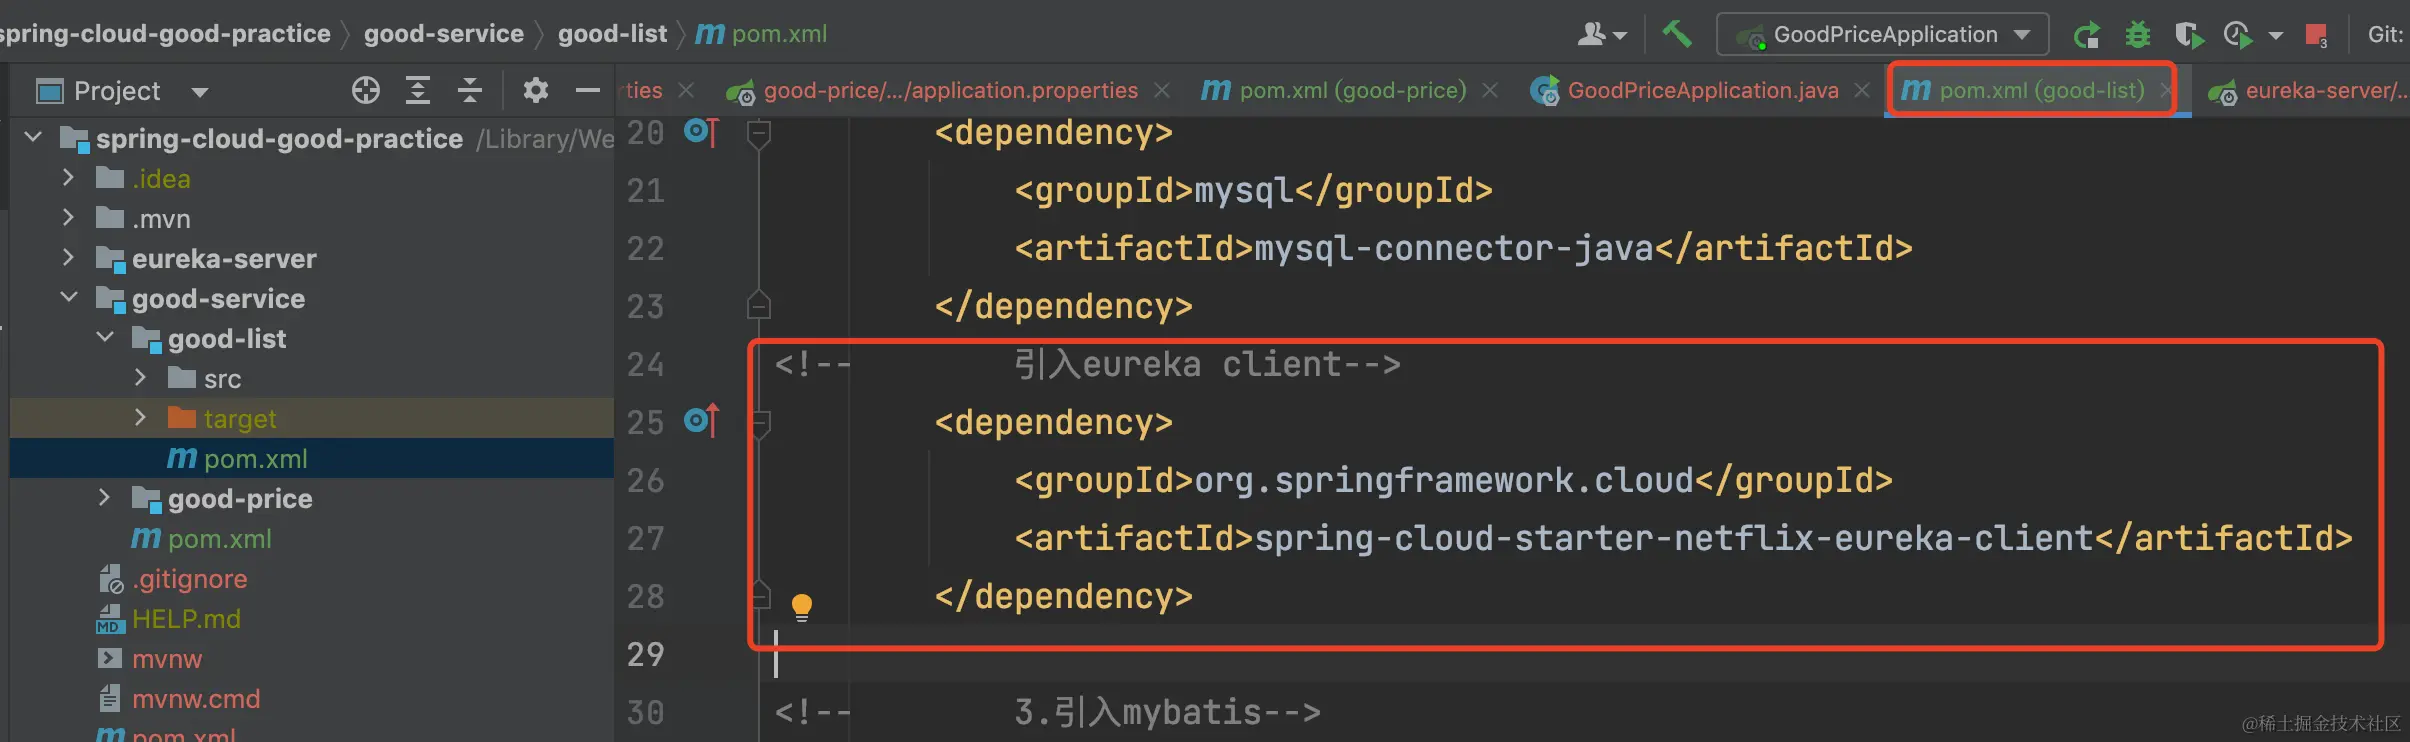Image resolution: width=2410 pixels, height=742 pixels.
Task: Expand the good-price module
Action: (104, 498)
